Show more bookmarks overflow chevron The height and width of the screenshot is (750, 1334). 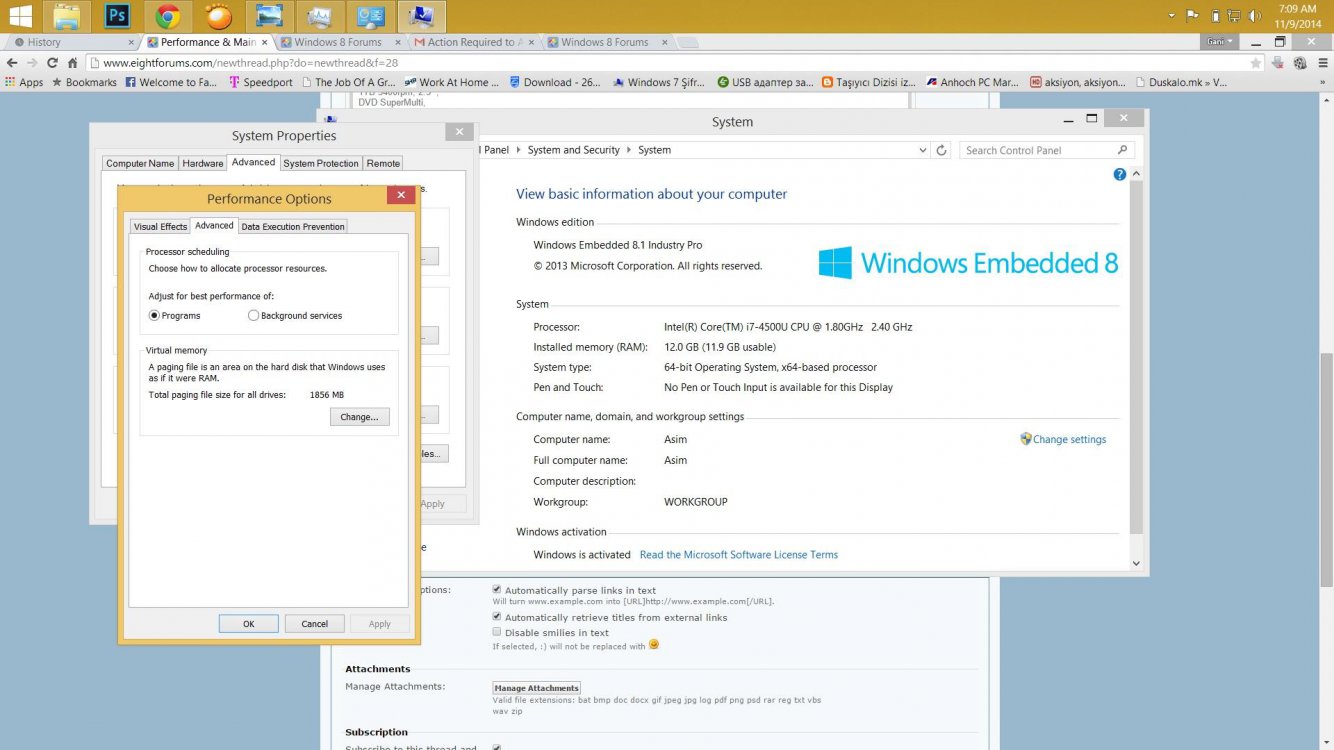coord(1324,82)
